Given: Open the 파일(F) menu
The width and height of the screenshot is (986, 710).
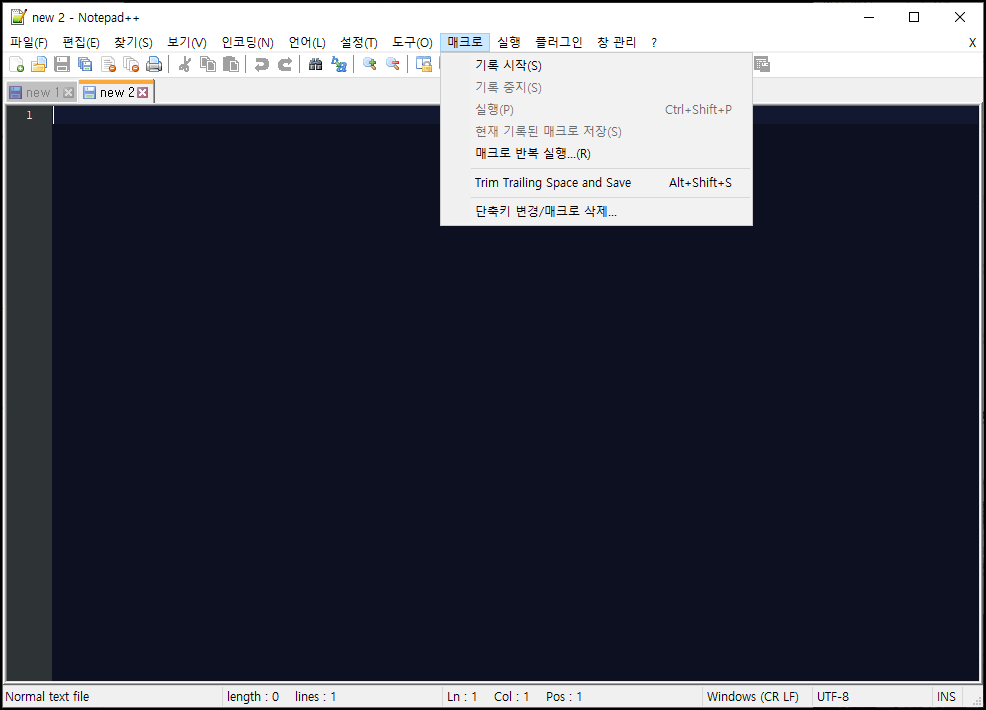Looking at the screenshot, I should coord(29,42).
